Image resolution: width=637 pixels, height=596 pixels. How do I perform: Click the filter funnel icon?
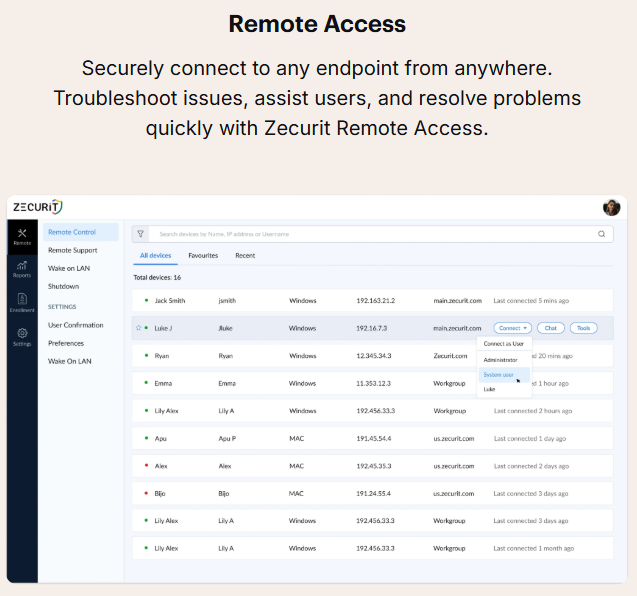[x=141, y=234]
